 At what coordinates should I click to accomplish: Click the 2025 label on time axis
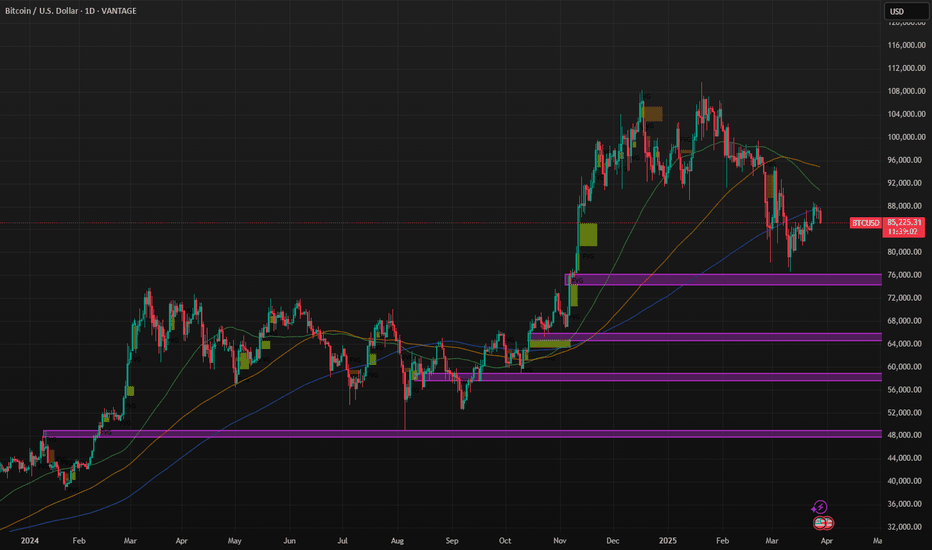[x=668, y=541]
